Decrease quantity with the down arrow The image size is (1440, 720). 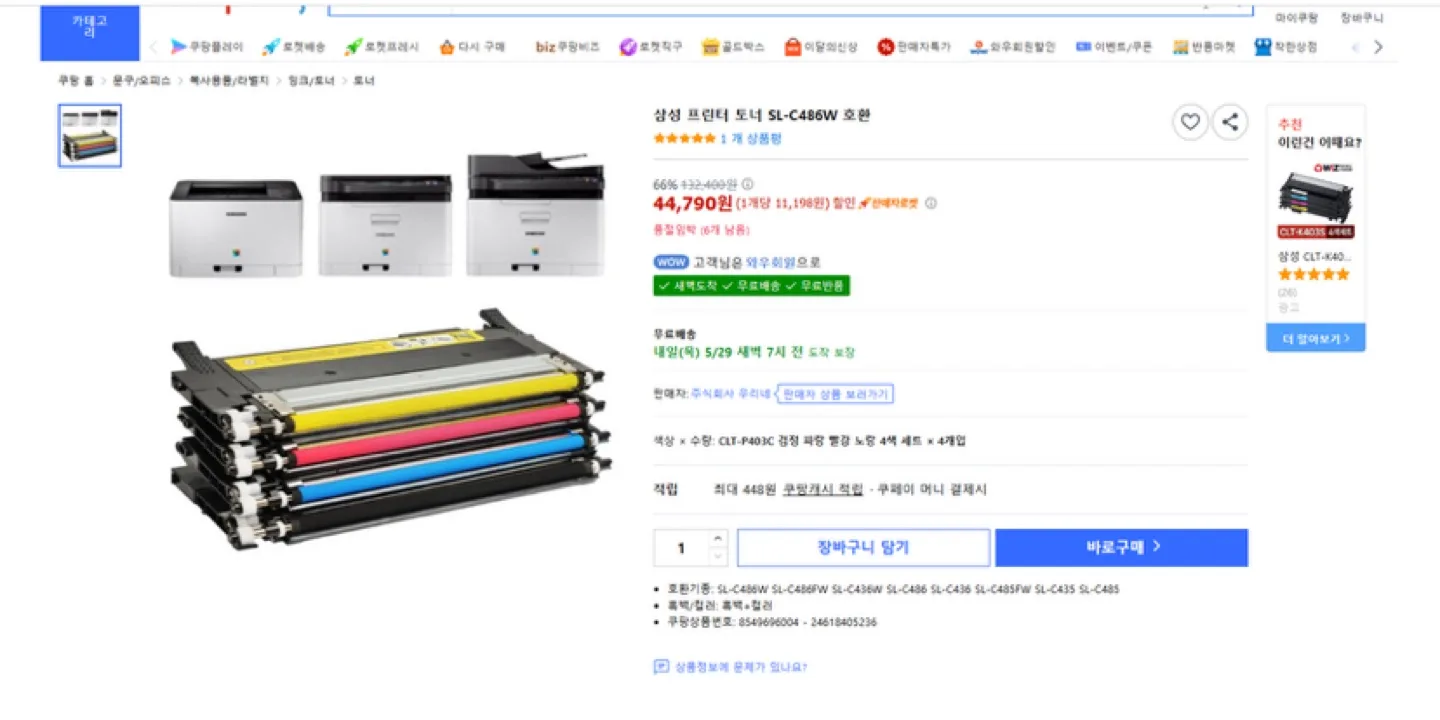tap(718, 556)
